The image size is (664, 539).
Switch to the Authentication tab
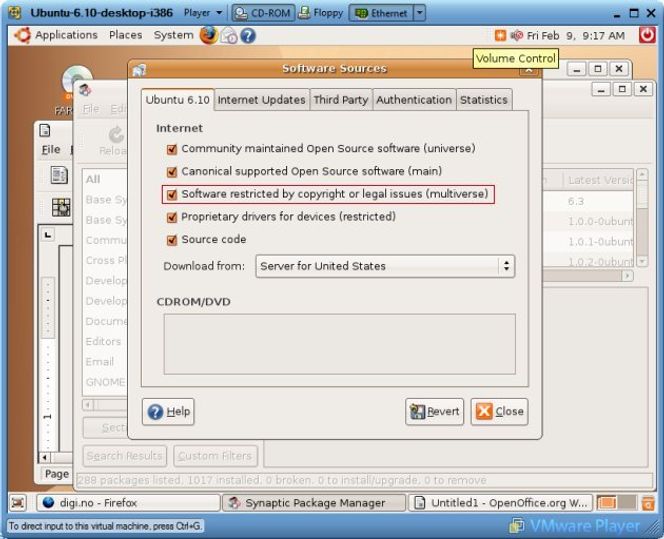(414, 100)
